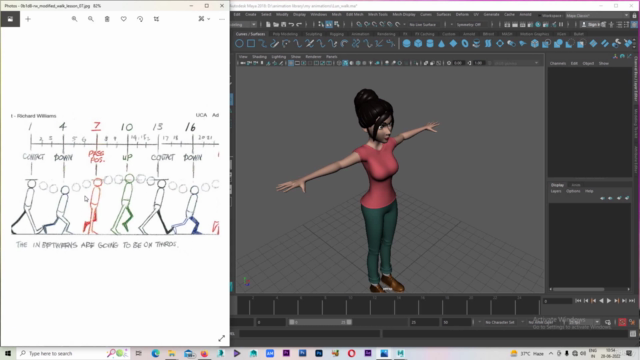The height and width of the screenshot is (360, 640).
Task: Switch to Rigging shelf tab
Action: (x=337, y=34)
